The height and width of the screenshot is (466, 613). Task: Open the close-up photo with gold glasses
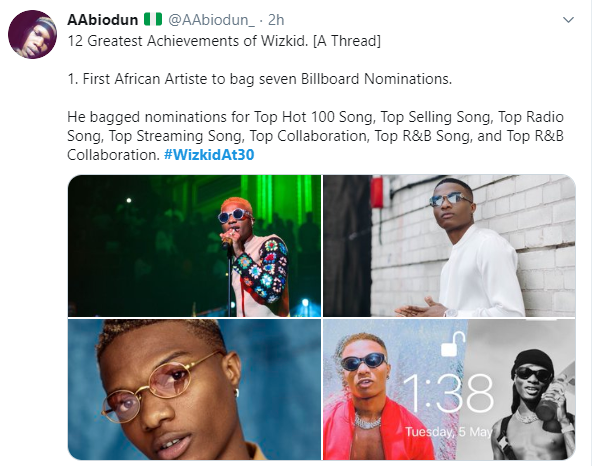194,389
